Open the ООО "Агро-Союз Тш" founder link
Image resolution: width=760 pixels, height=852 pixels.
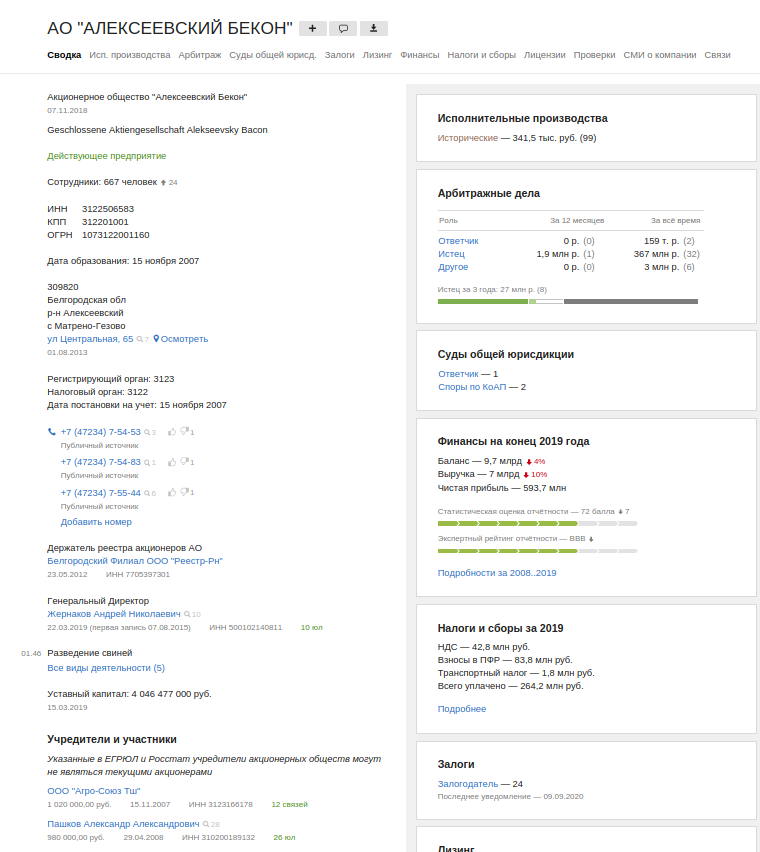click(87, 791)
